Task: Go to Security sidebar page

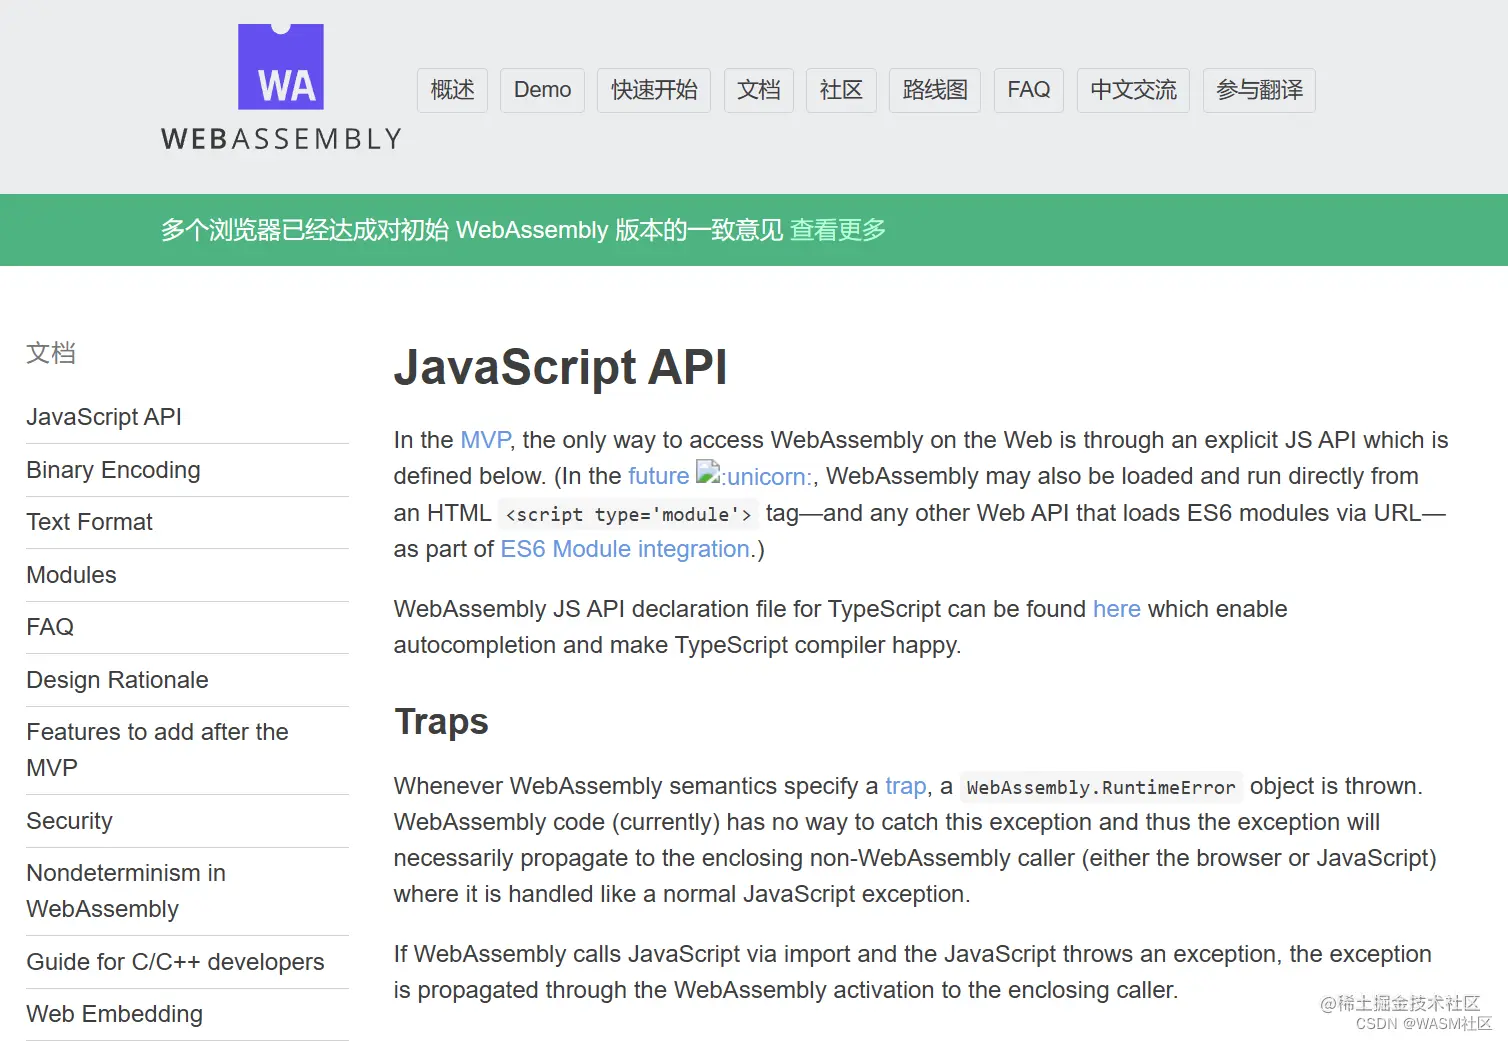Action: click(x=69, y=821)
